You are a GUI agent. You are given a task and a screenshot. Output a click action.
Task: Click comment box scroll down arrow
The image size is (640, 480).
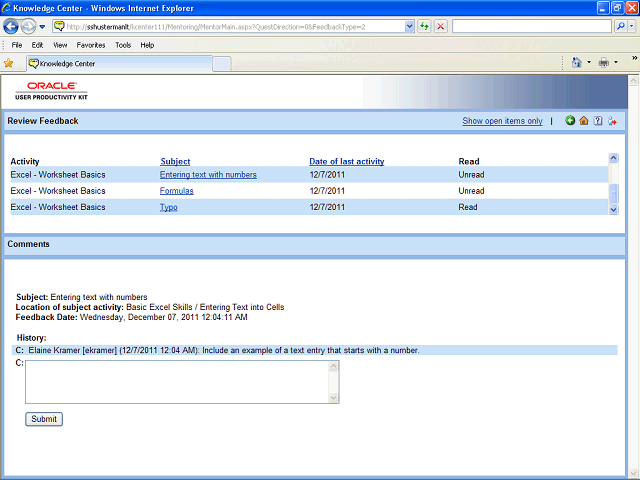tap(333, 398)
